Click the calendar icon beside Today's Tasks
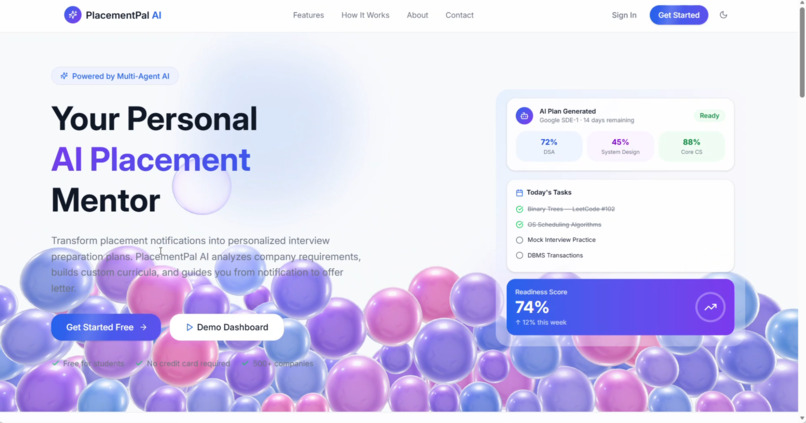 (519, 193)
